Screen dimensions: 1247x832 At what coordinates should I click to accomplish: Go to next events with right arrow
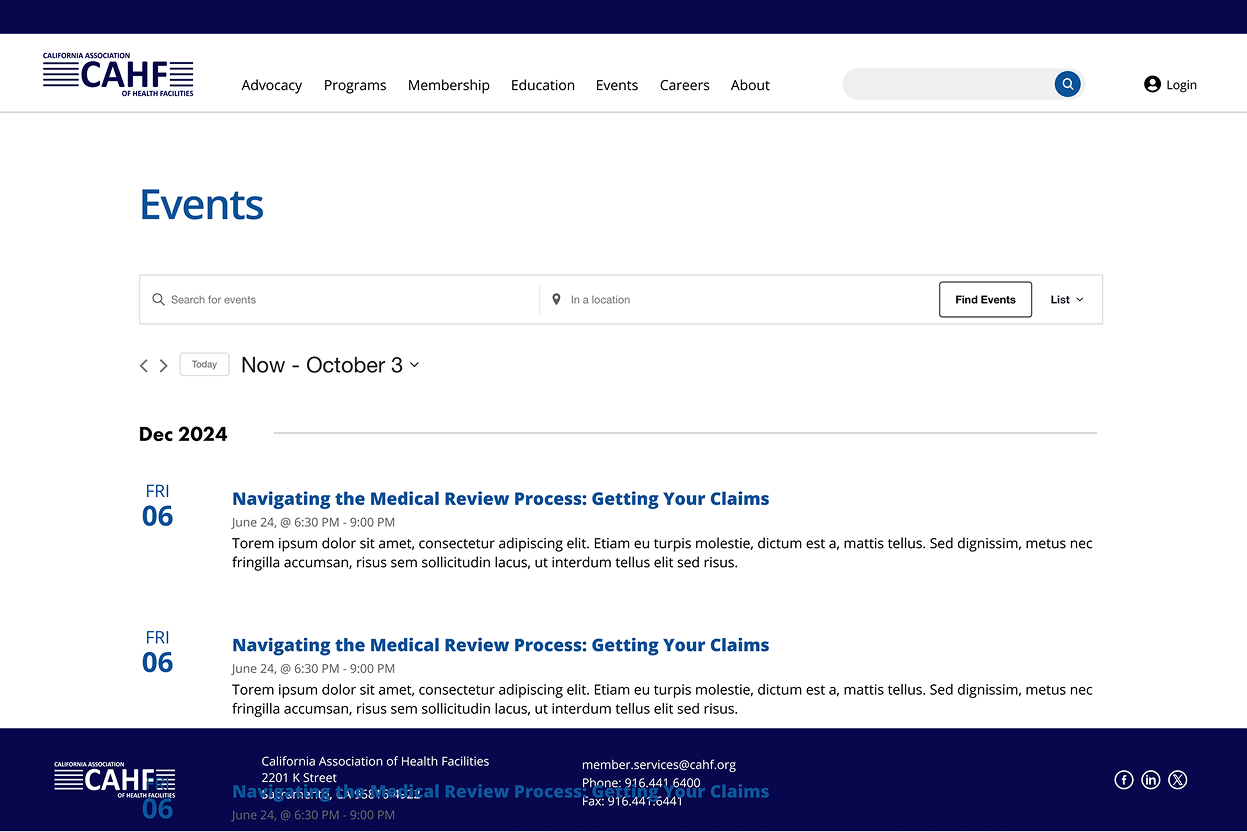point(164,366)
